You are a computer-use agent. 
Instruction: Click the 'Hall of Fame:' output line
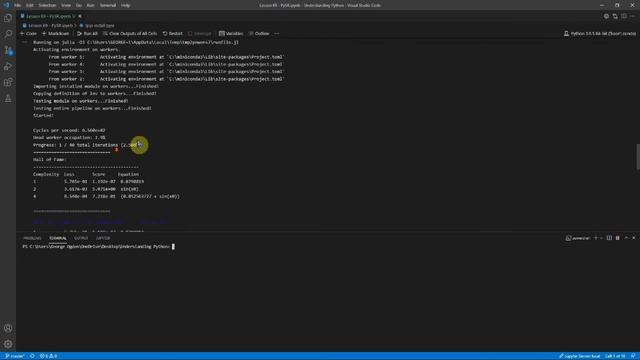(49, 160)
